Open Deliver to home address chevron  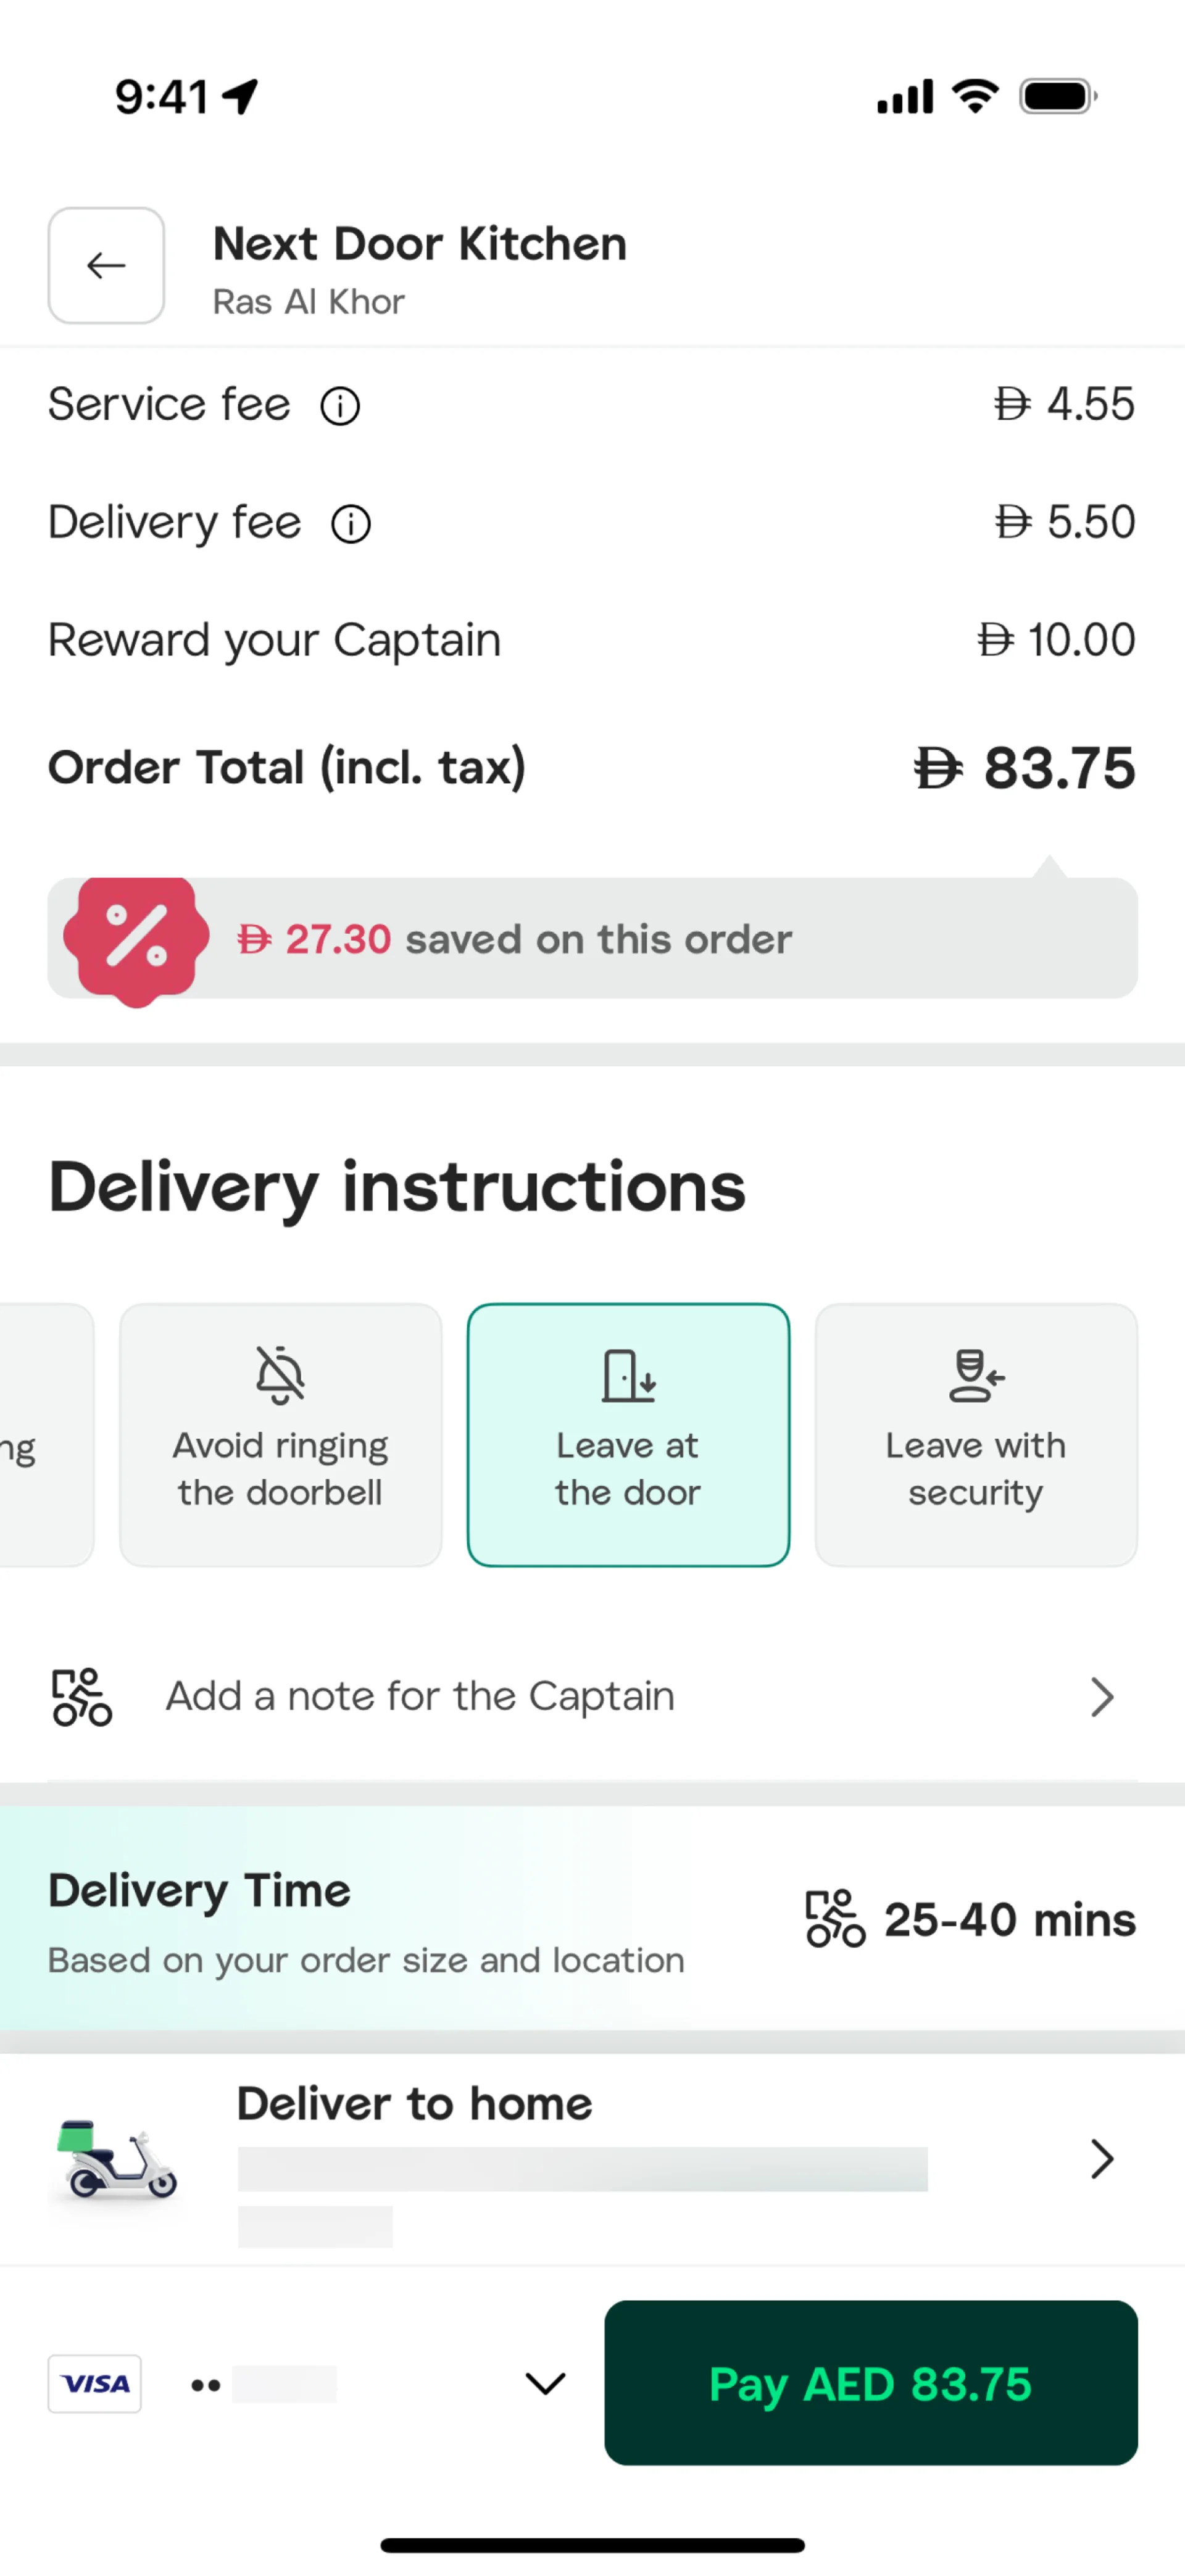(1102, 2159)
